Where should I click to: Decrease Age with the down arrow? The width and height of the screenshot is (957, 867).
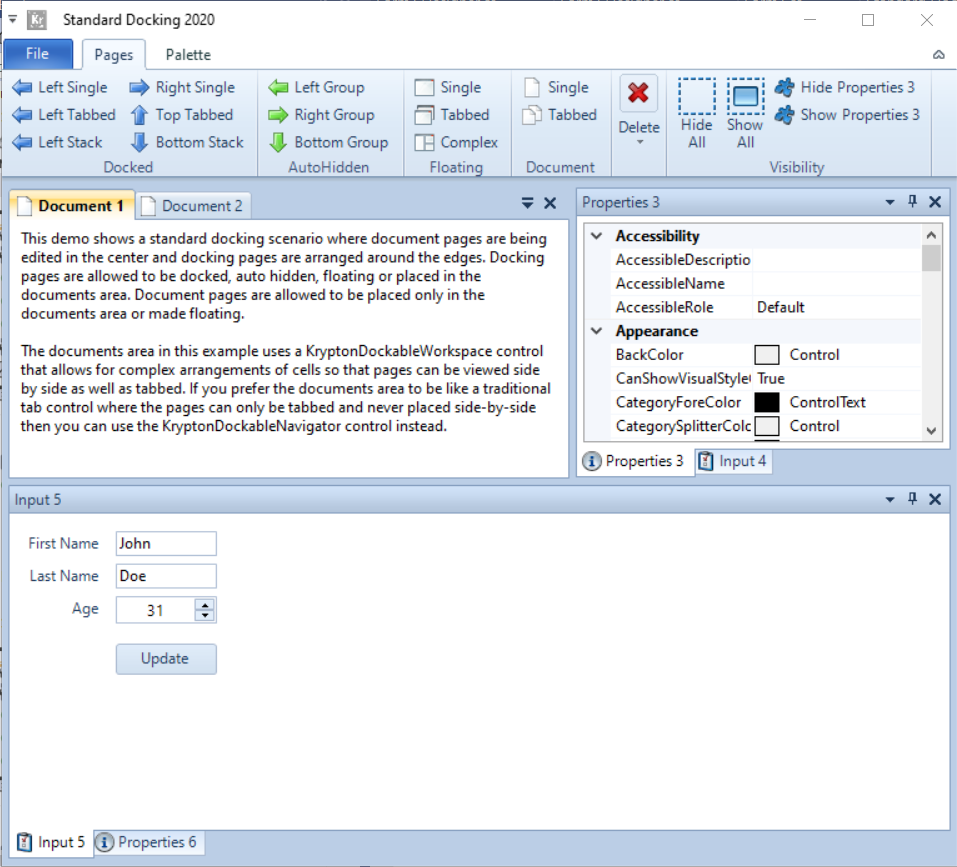205,616
